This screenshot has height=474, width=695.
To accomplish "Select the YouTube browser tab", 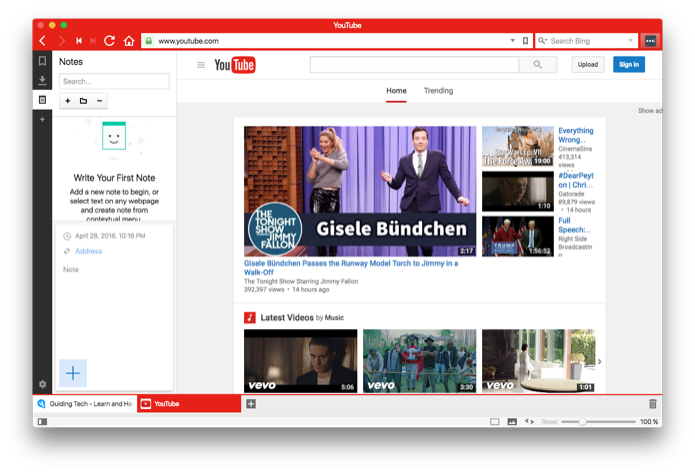I will tap(189, 403).
